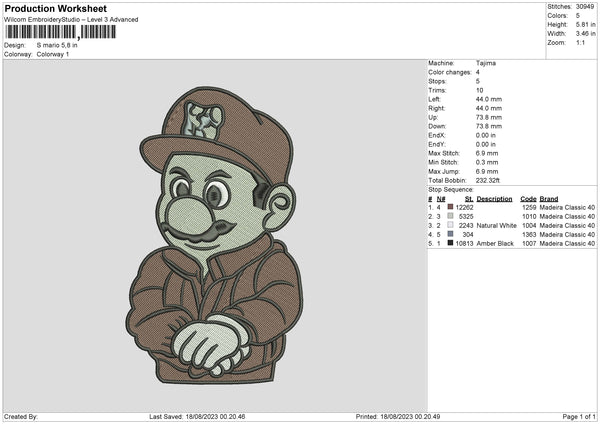Click the N# column header
Image resolution: width=600 pixels, height=424 pixels.
(x=440, y=198)
